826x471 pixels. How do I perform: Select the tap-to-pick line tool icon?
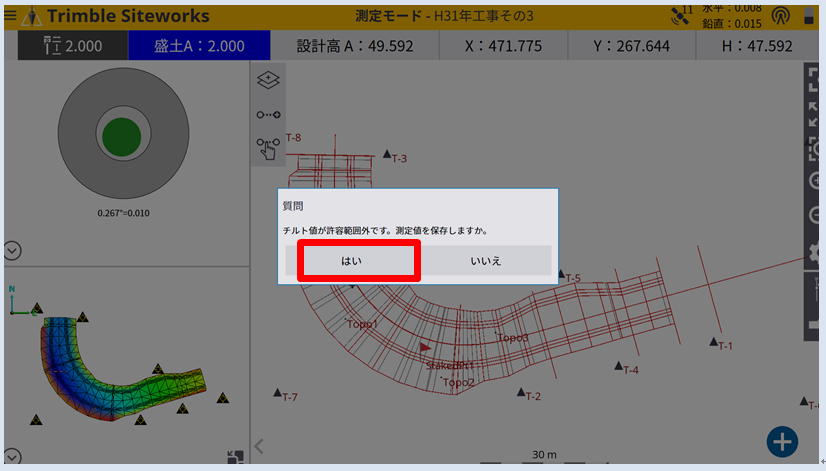coord(268,149)
